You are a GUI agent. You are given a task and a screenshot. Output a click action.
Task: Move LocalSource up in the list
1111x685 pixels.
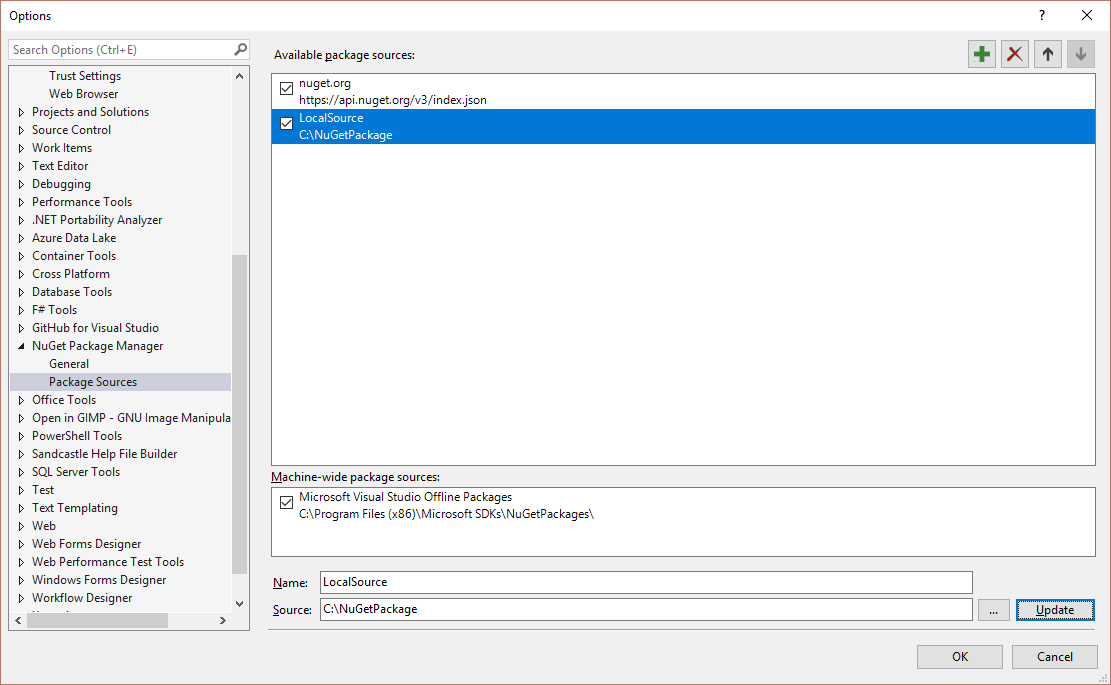pos(1047,54)
